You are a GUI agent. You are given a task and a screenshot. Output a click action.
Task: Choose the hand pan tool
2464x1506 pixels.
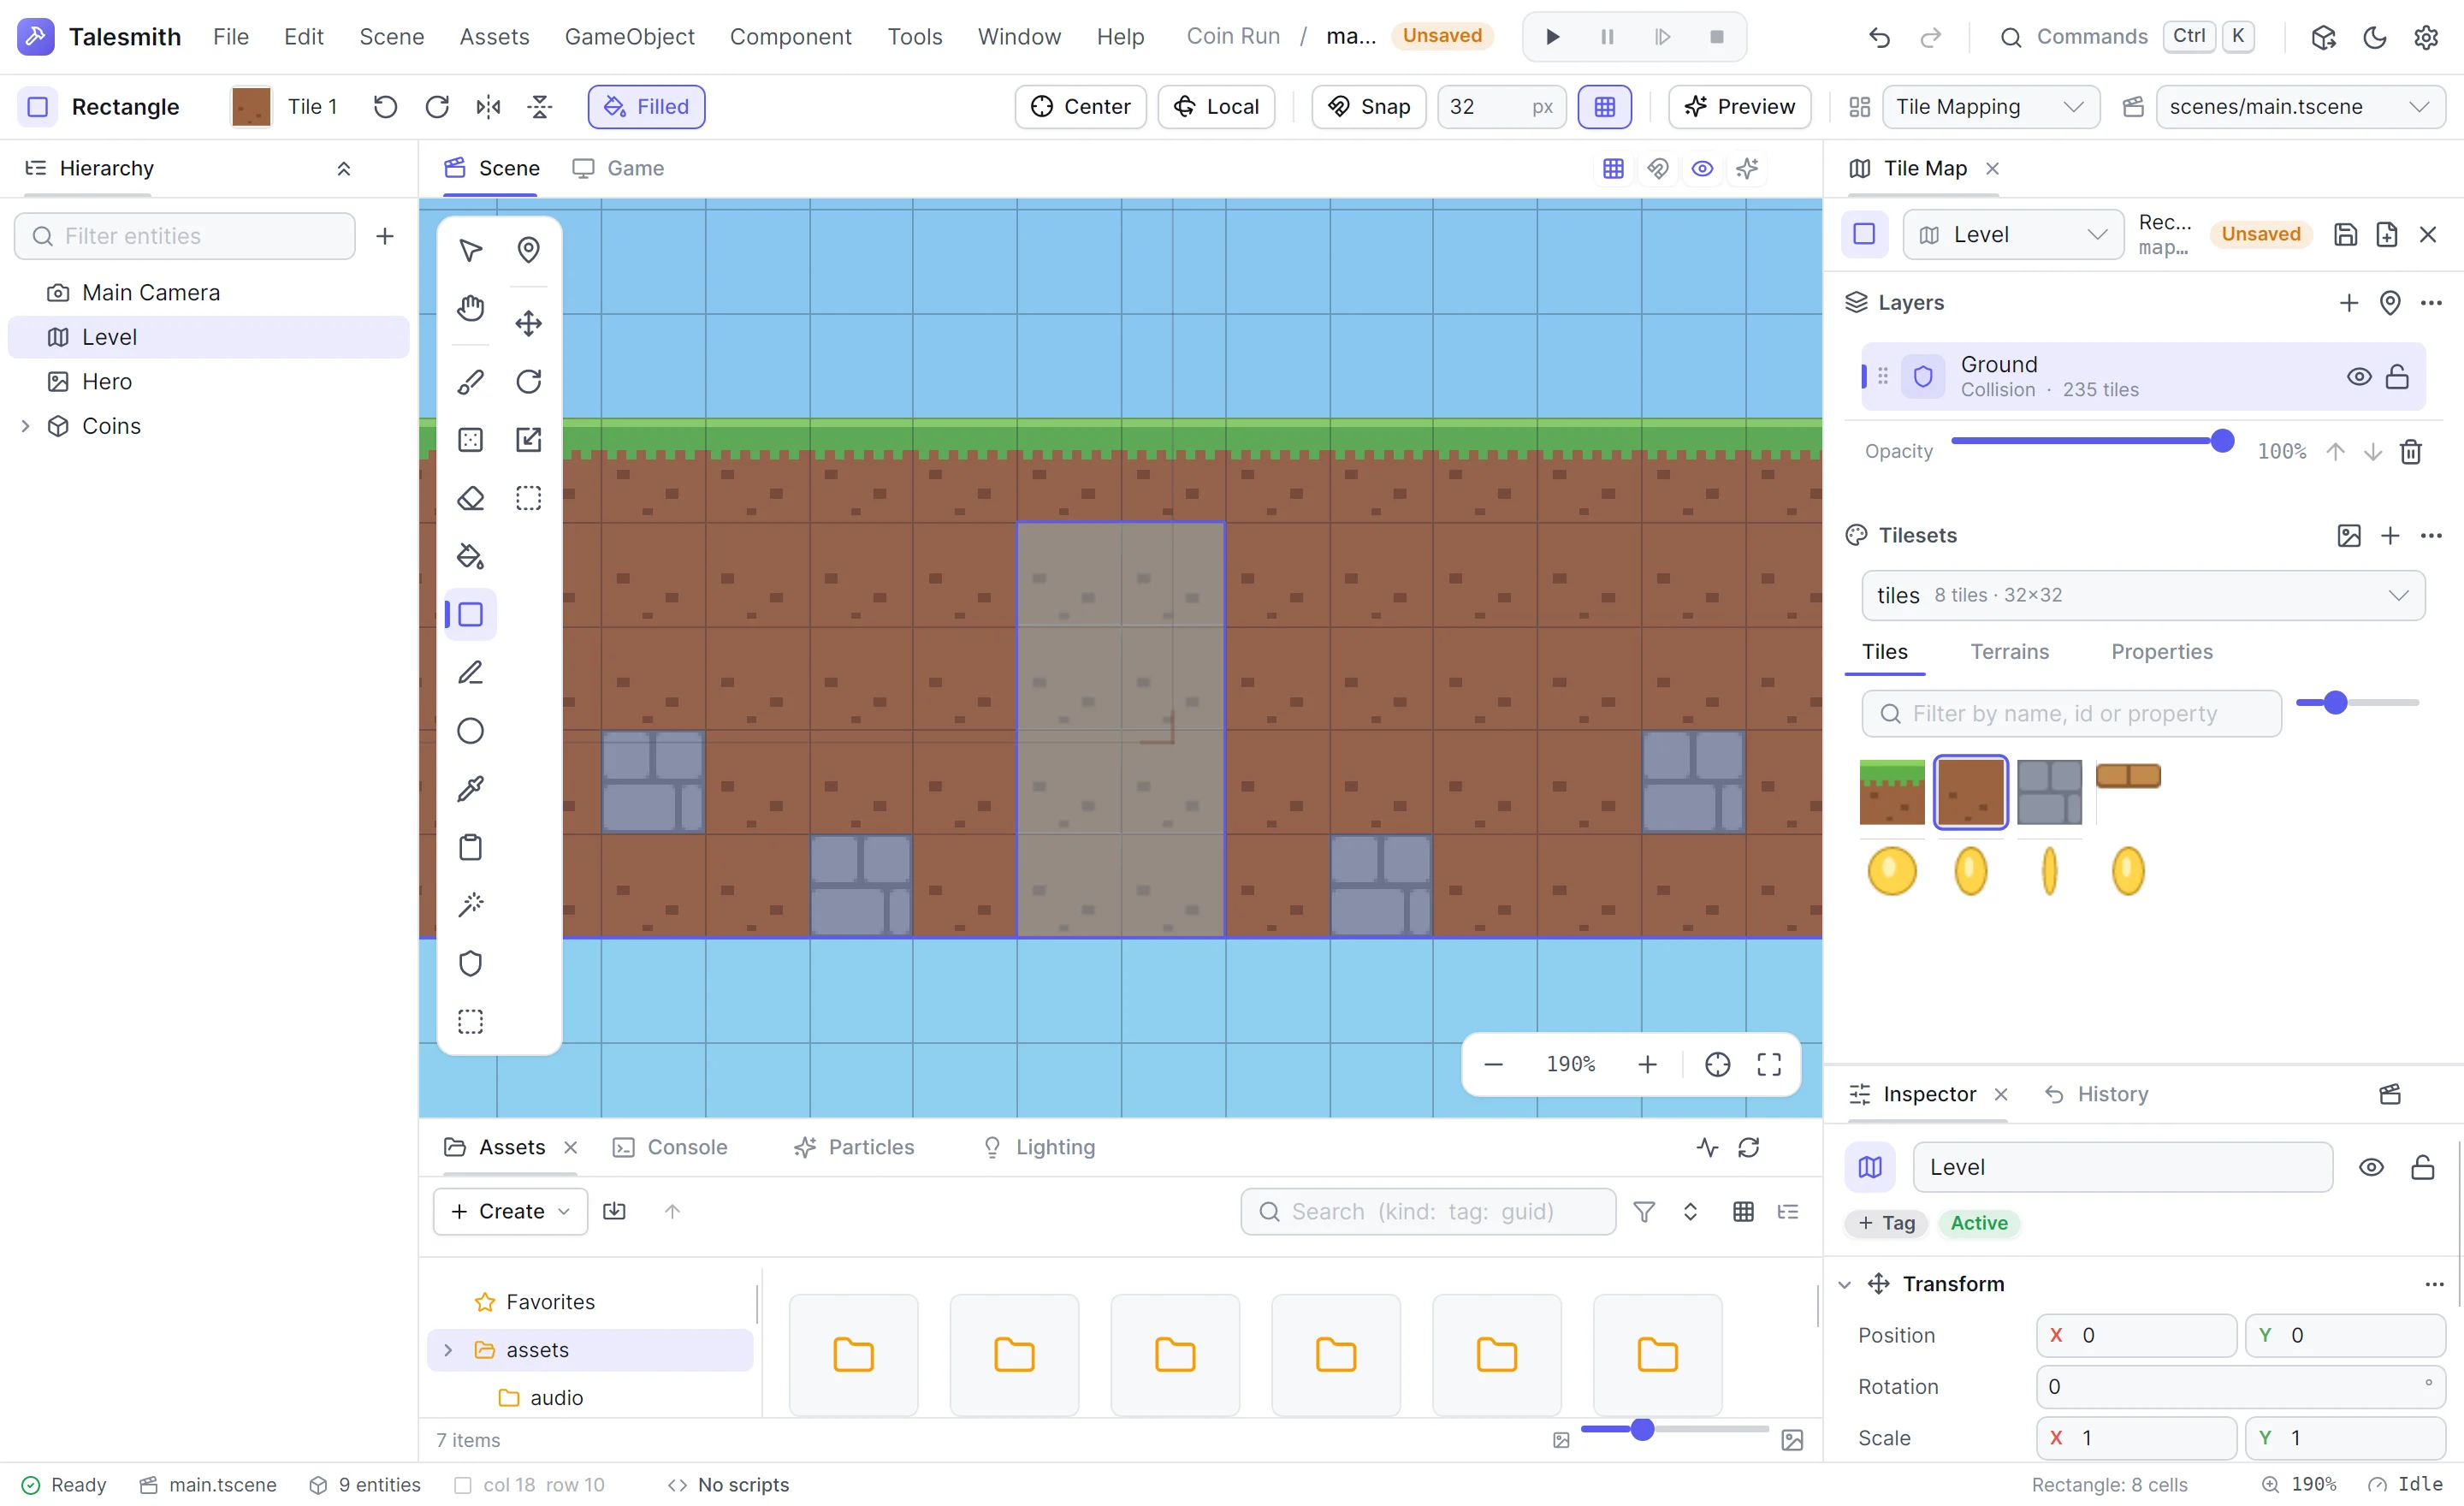pyautogui.click(x=470, y=308)
